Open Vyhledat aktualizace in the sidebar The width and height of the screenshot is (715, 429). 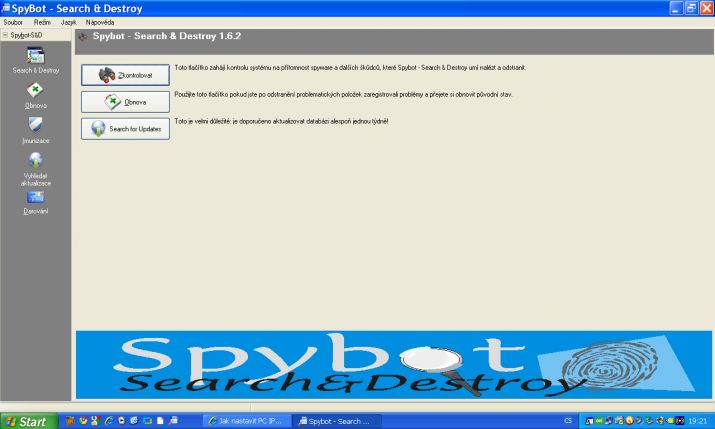click(x=36, y=169)
